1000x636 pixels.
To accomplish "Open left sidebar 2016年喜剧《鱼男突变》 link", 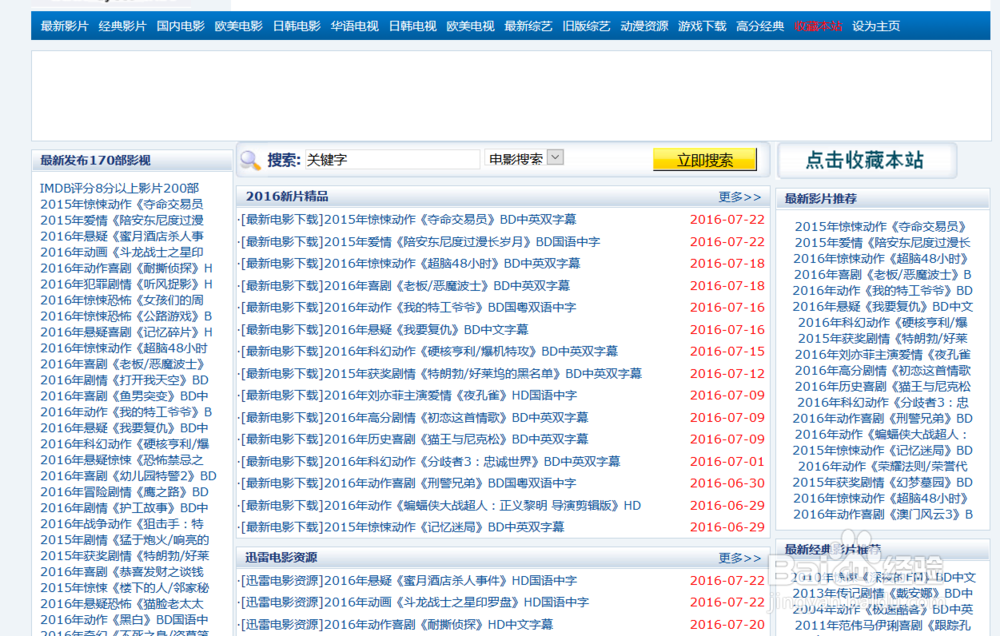I will [124, 396].
